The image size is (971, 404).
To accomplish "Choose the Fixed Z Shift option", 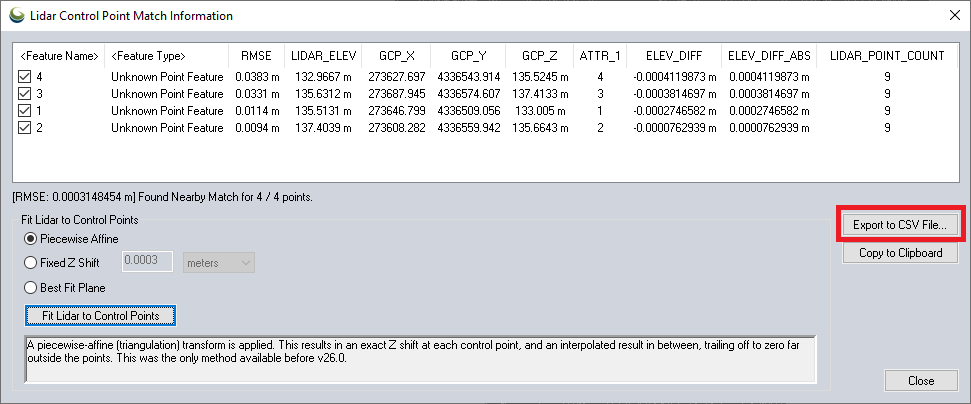I will [x=33, y=262].
